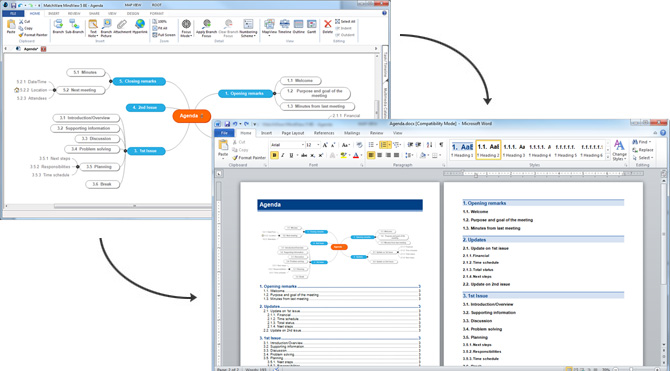The image size is (670, 371).
Task: Open MindView INSERT ribbon tab
Action: tap(54, 14)
